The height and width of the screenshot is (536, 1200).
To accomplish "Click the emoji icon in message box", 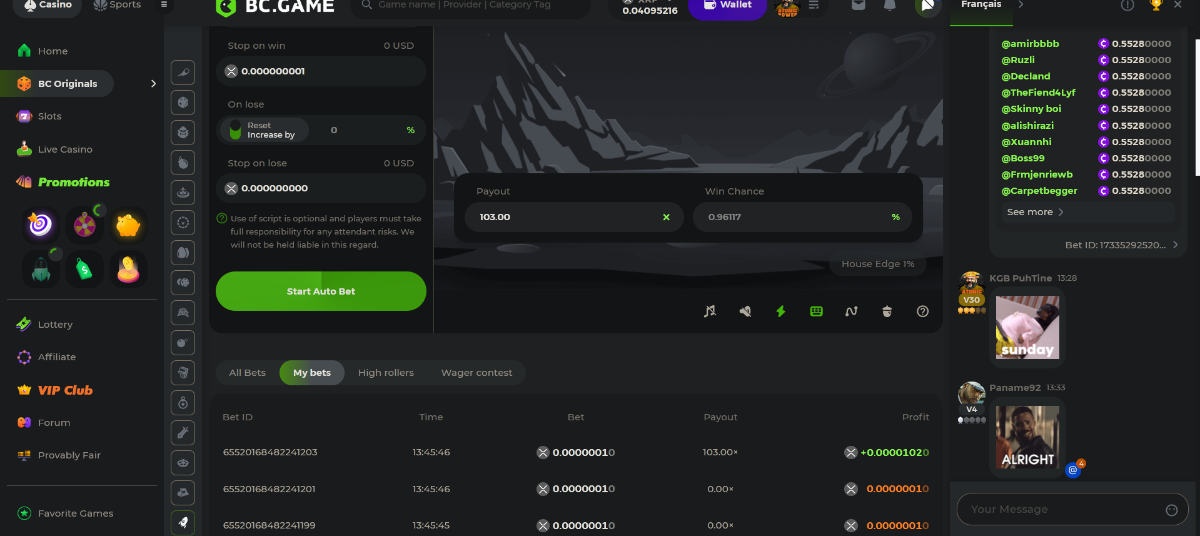I will (x=1172, y=510).
